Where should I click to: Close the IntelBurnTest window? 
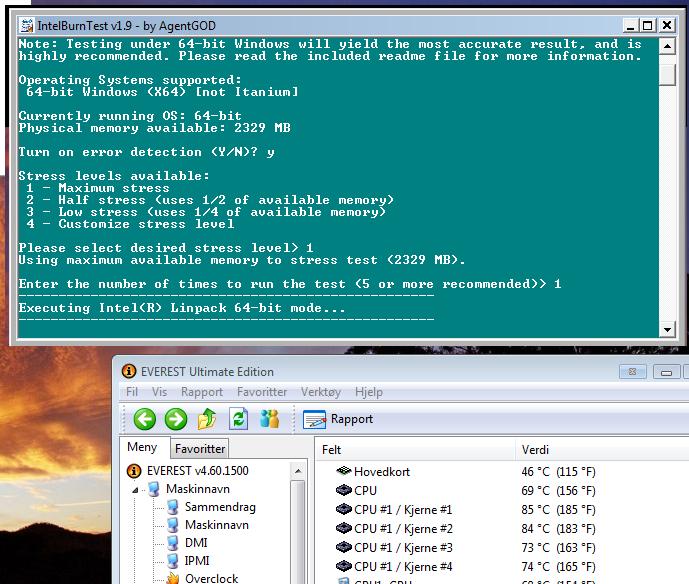(x=667, y=25)
